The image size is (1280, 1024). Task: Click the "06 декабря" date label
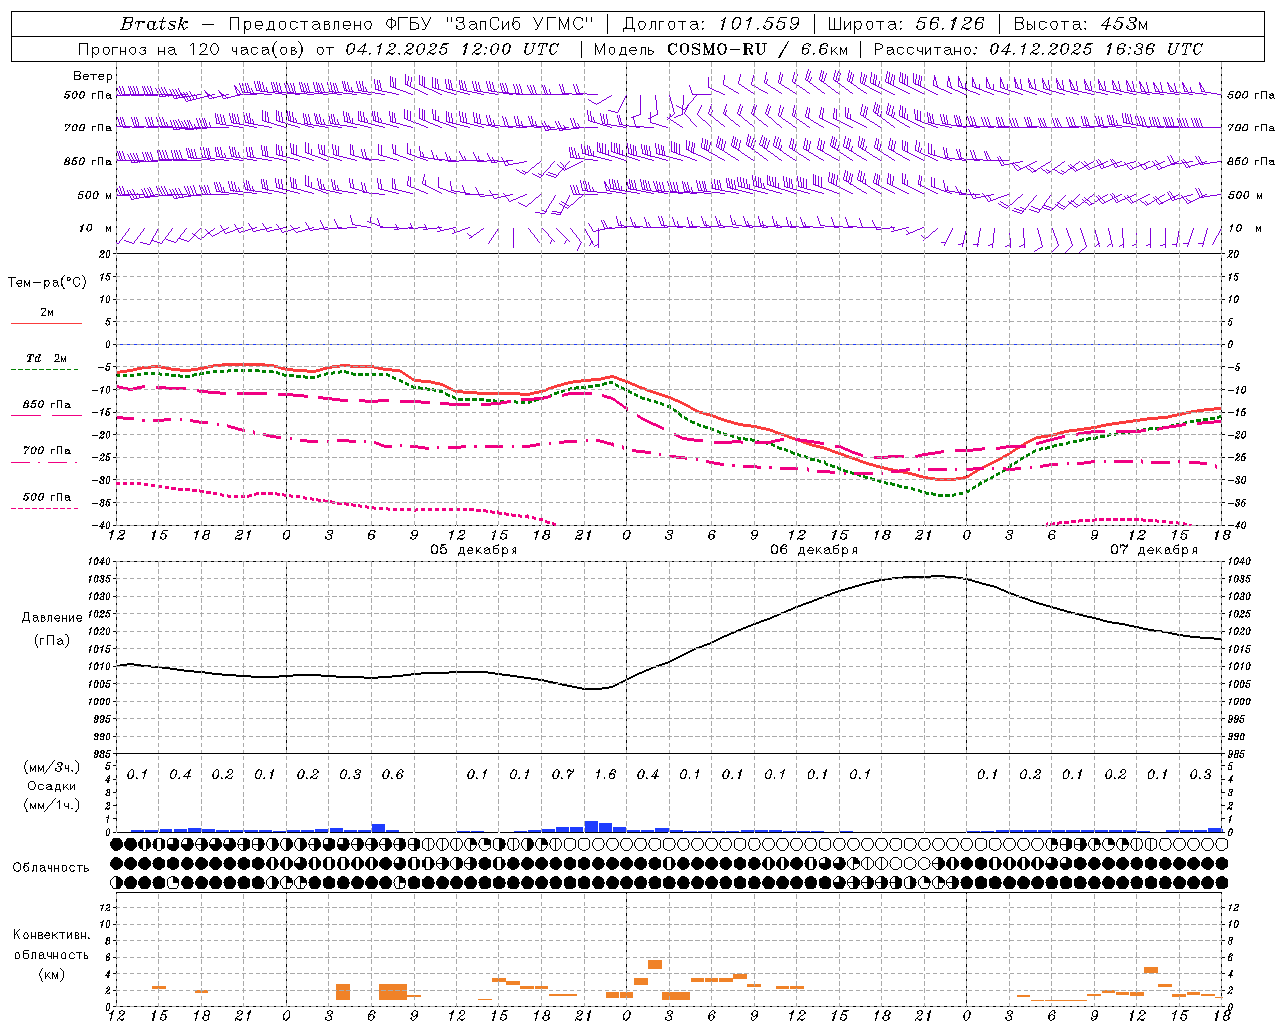pos(814,550)
